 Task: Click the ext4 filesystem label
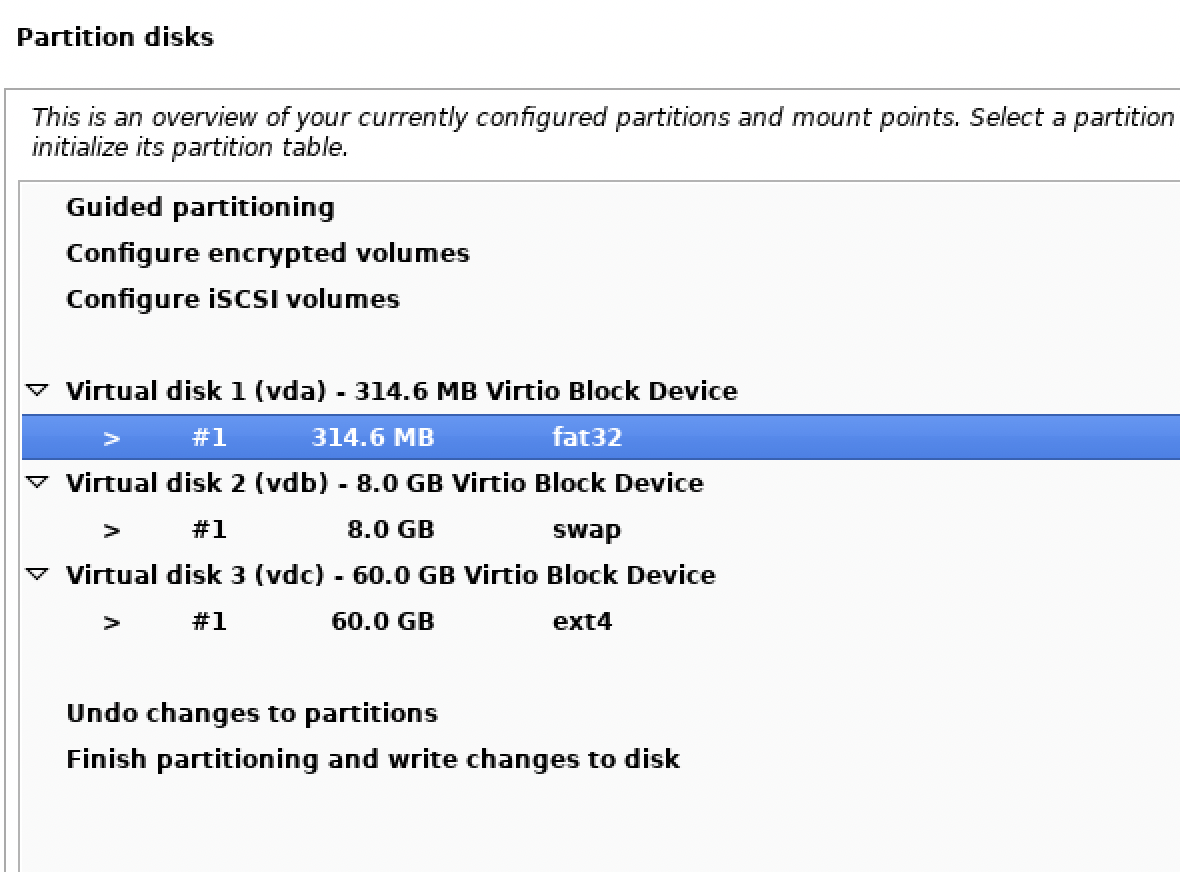pyautogui.click(x=582, y=622)
